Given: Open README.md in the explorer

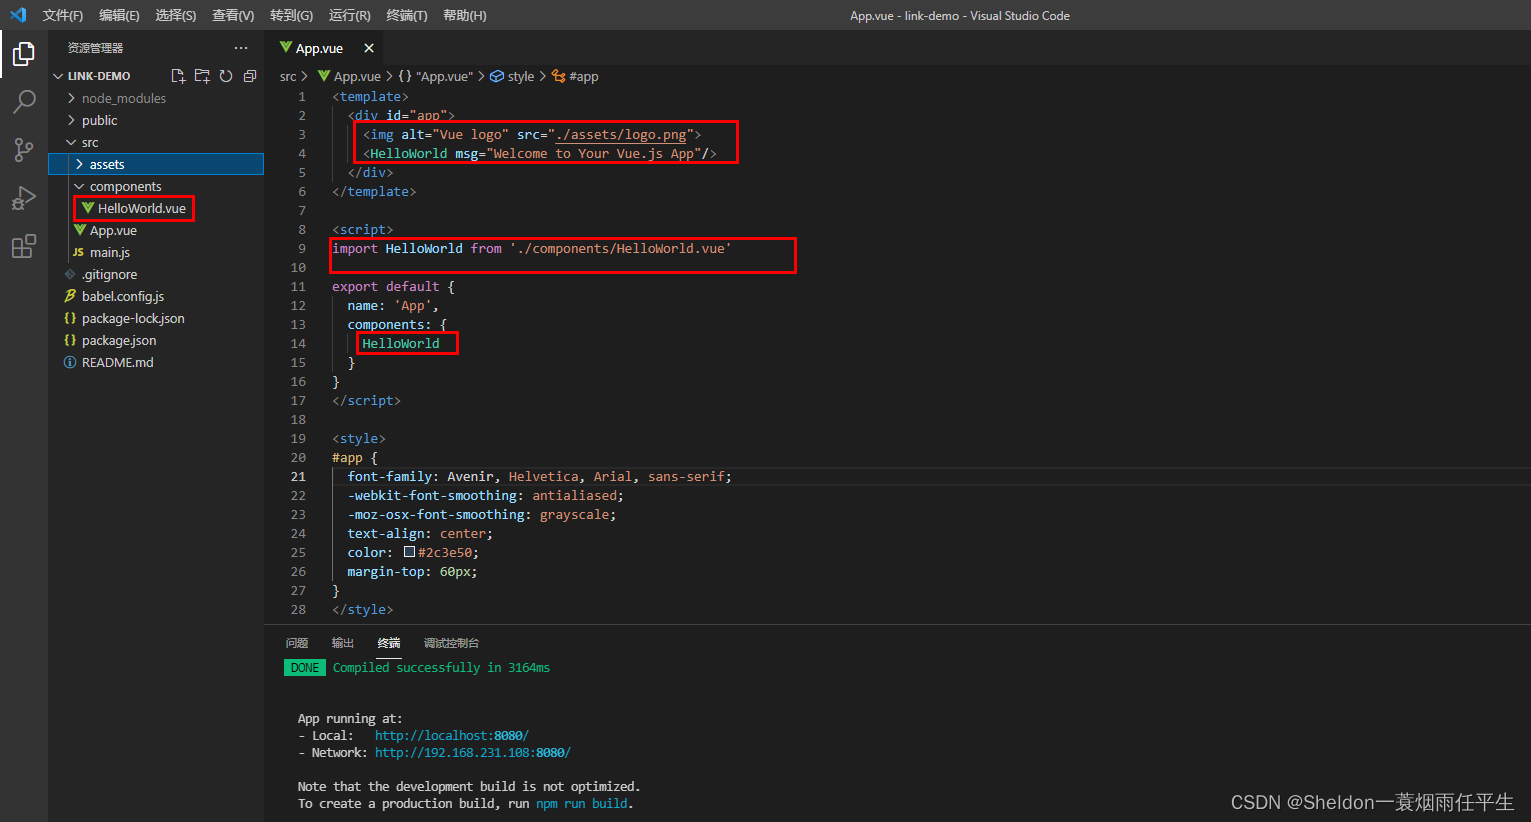Looking at the screenshot, I should pos(118,362).
